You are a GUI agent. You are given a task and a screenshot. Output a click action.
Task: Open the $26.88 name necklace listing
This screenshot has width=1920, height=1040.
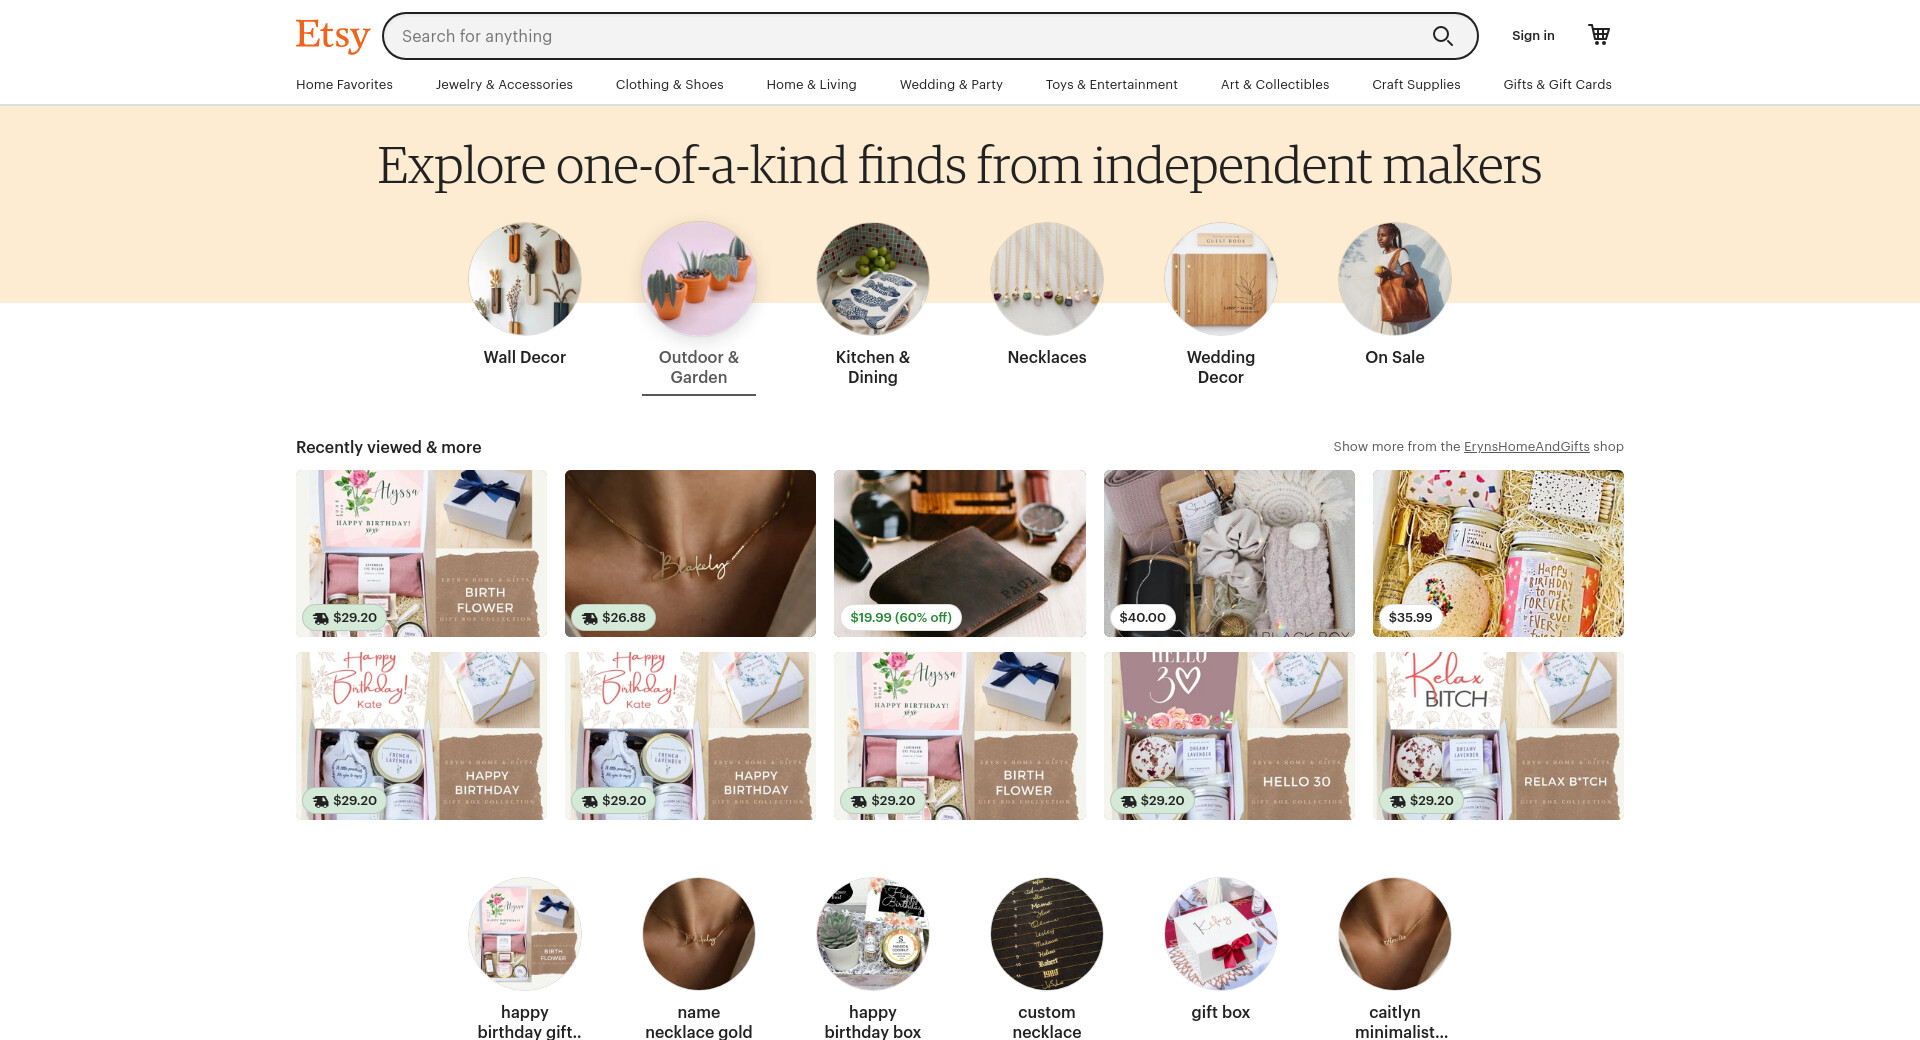click(x=690, y=553)
